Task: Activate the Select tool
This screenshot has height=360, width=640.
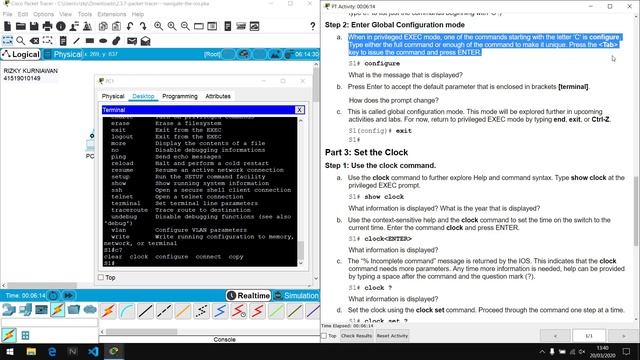Action: tap(7, 40)
